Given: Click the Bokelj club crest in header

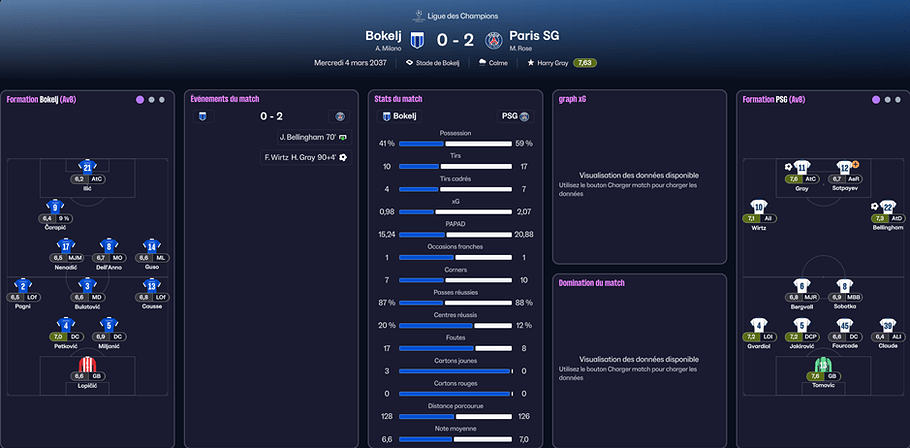Looking at the screenshot, I should 418,40.
